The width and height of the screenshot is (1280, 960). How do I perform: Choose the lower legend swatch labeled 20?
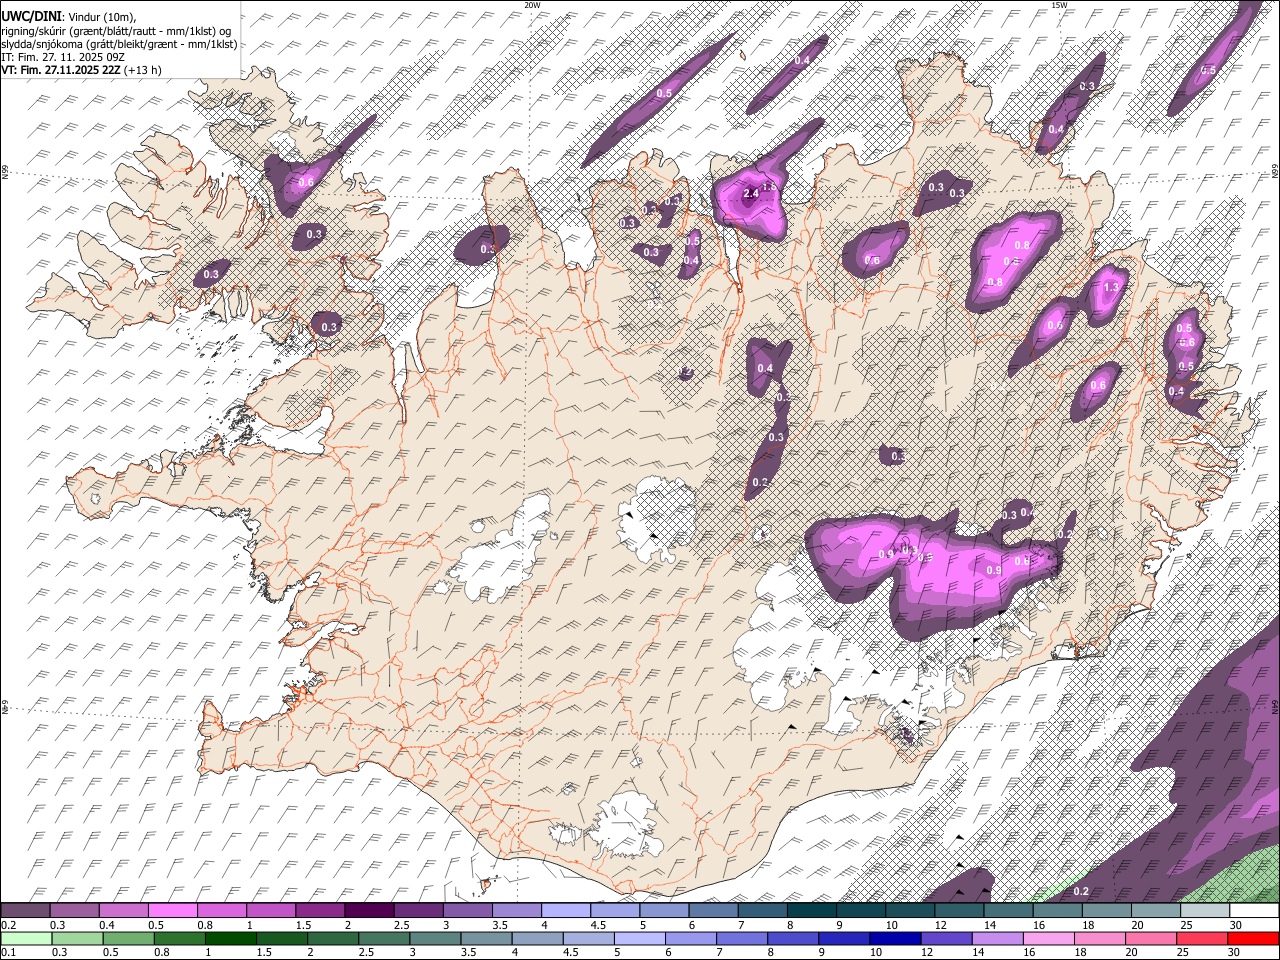[x=1150, y=939]
